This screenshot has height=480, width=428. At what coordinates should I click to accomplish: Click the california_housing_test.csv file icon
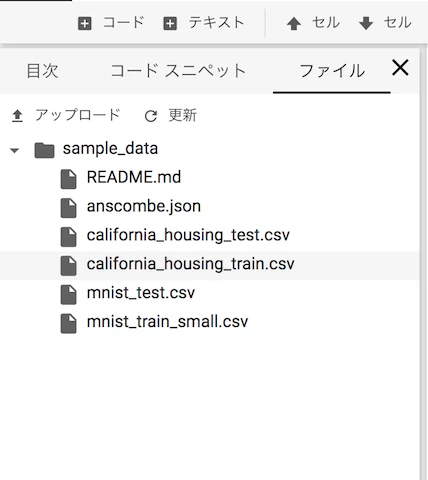click(69, 237)
